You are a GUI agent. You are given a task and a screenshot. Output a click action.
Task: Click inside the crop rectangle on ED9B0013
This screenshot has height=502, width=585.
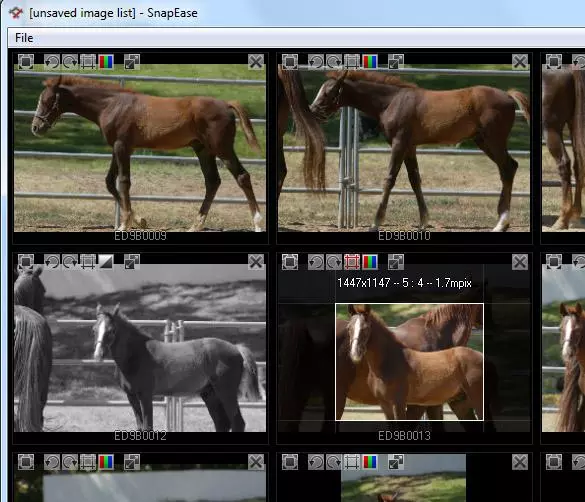pyautogui.click(x=409, y=362)
